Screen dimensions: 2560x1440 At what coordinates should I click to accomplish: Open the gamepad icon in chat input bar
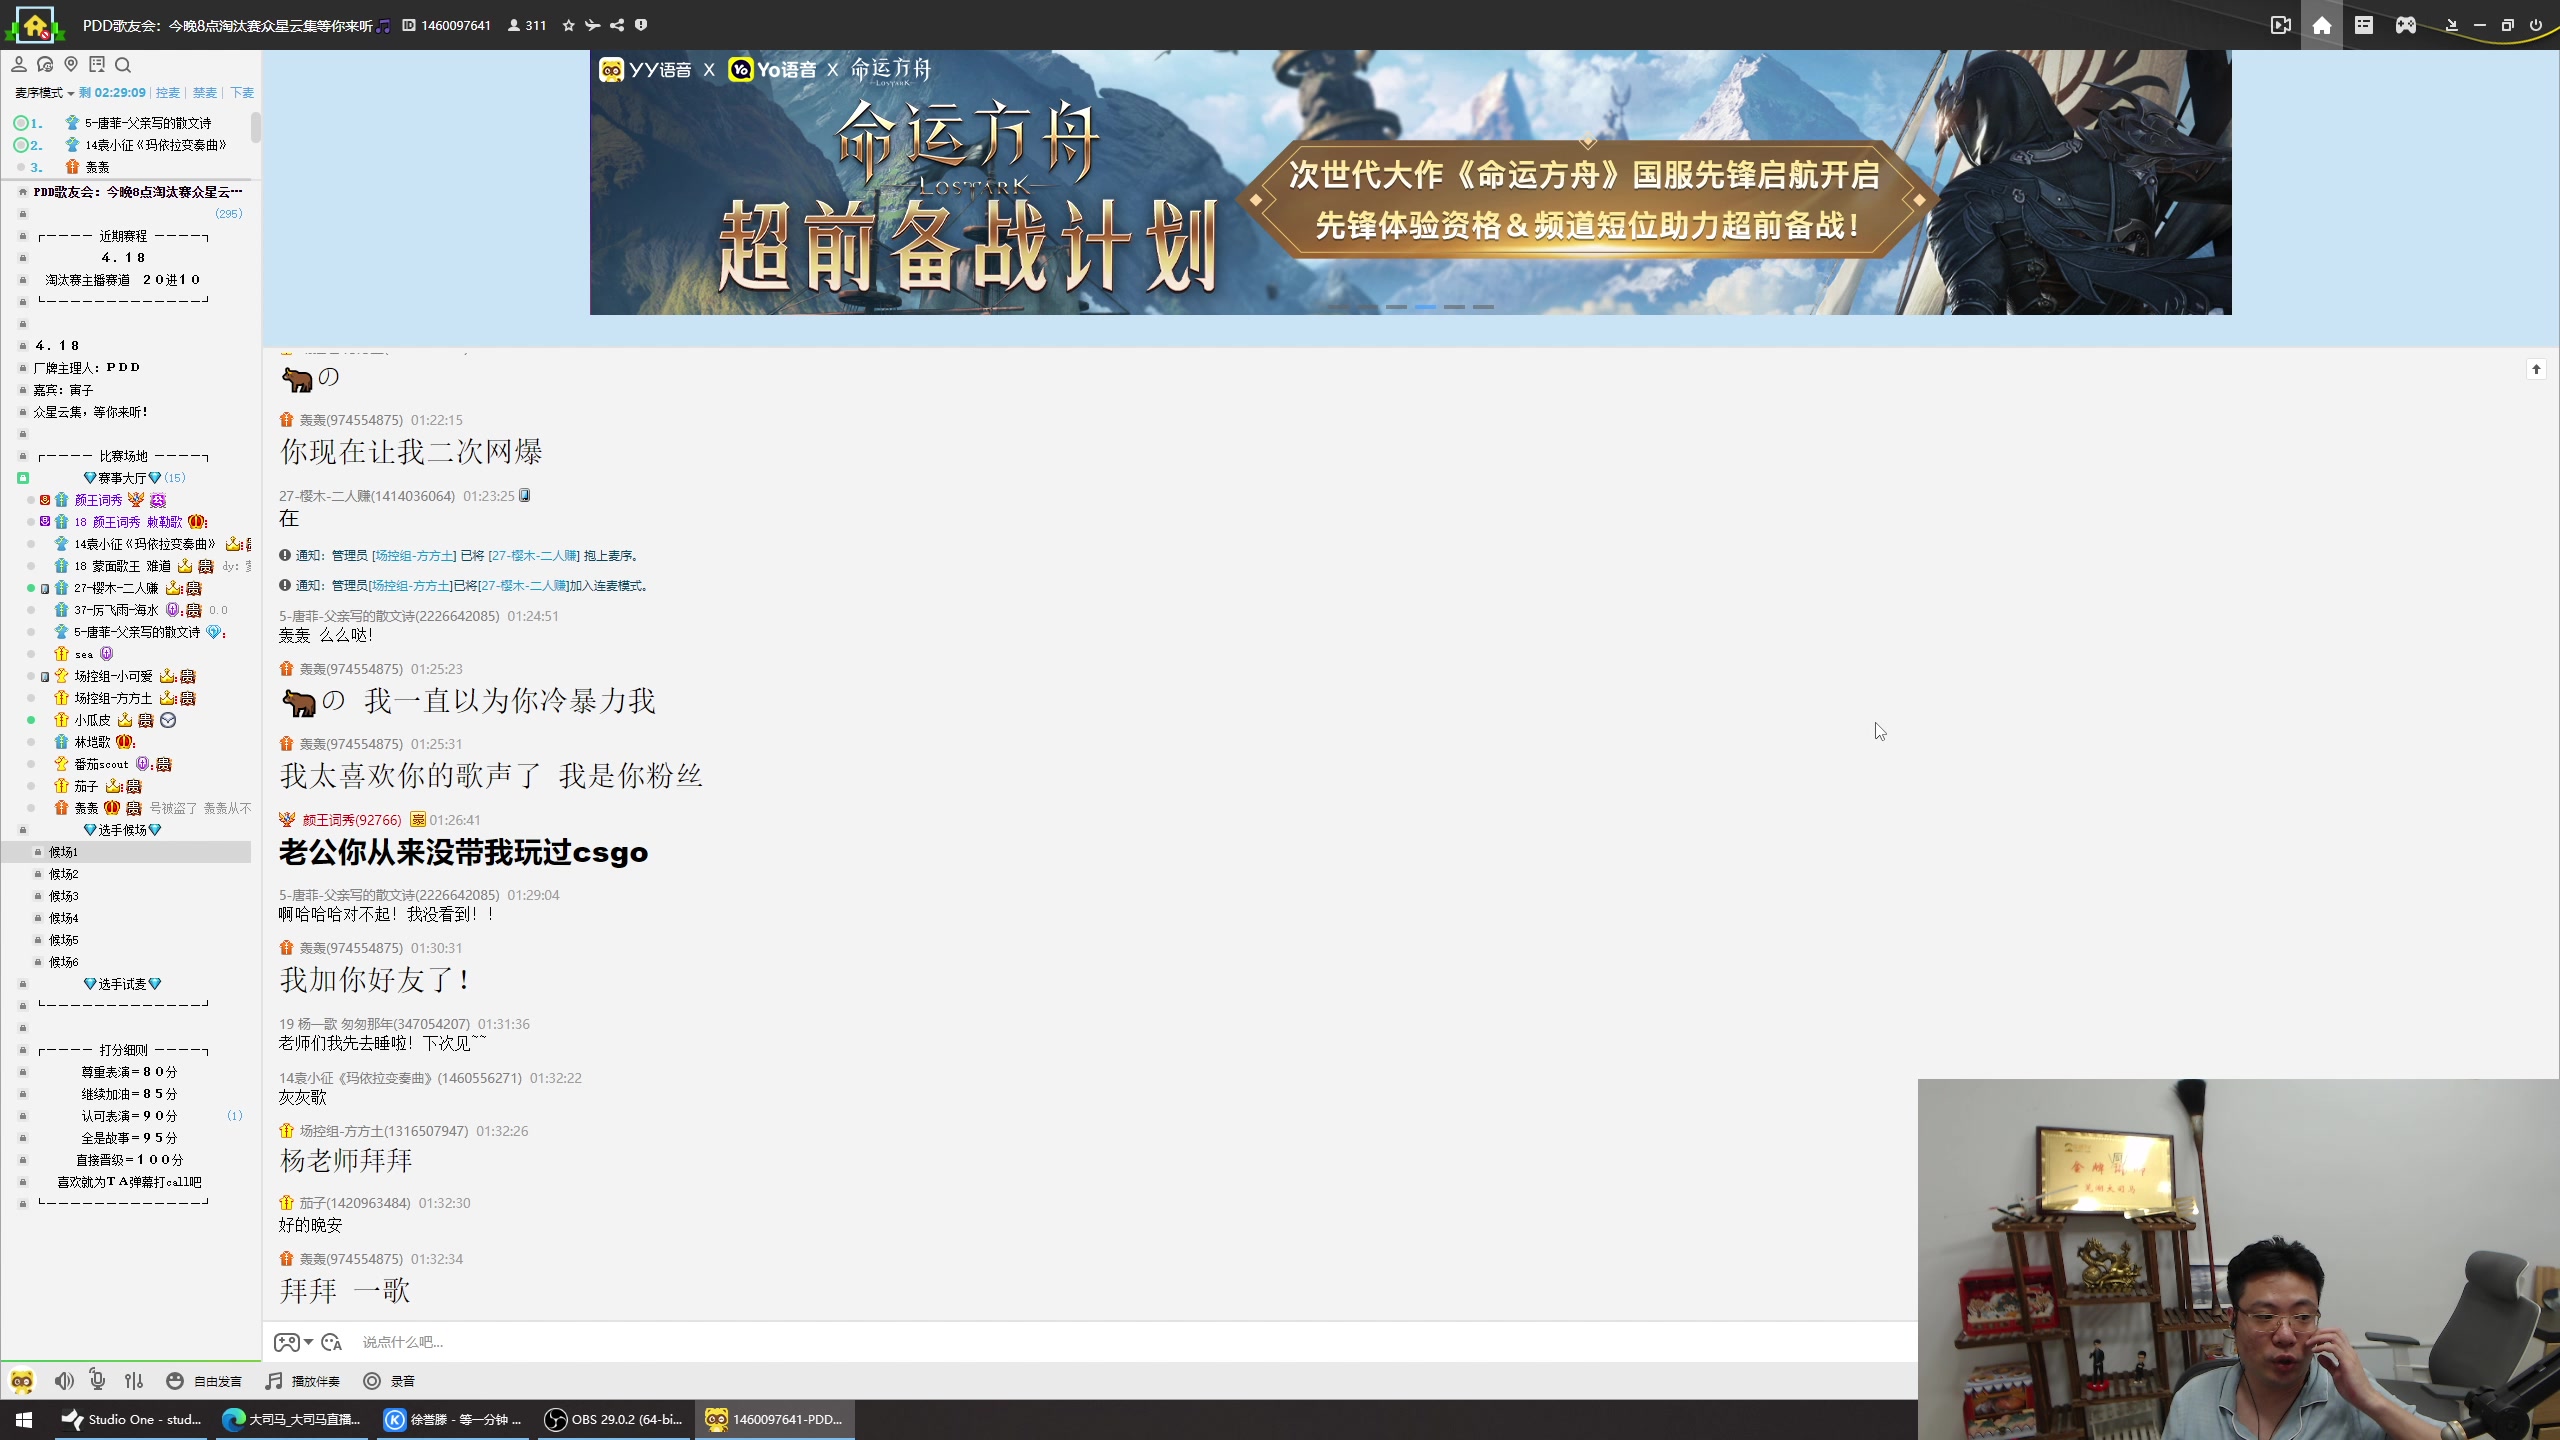pyautogui.click(x=286, y=1343)
